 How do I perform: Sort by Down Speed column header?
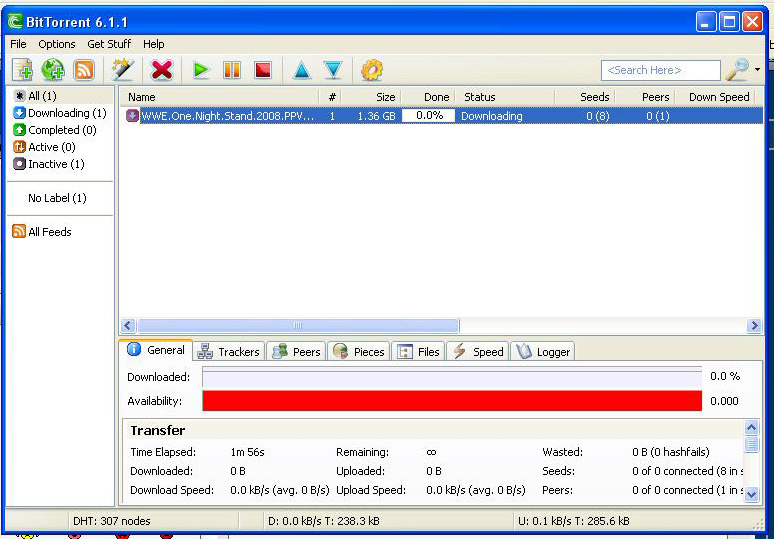[x=716, y=97]
